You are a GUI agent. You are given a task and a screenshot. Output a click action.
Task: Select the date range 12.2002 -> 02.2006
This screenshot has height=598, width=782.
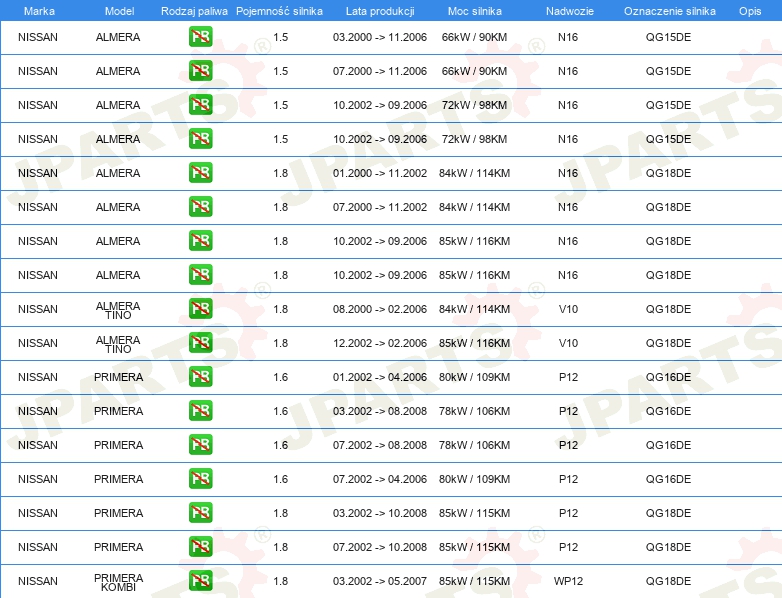pos(380,343)
